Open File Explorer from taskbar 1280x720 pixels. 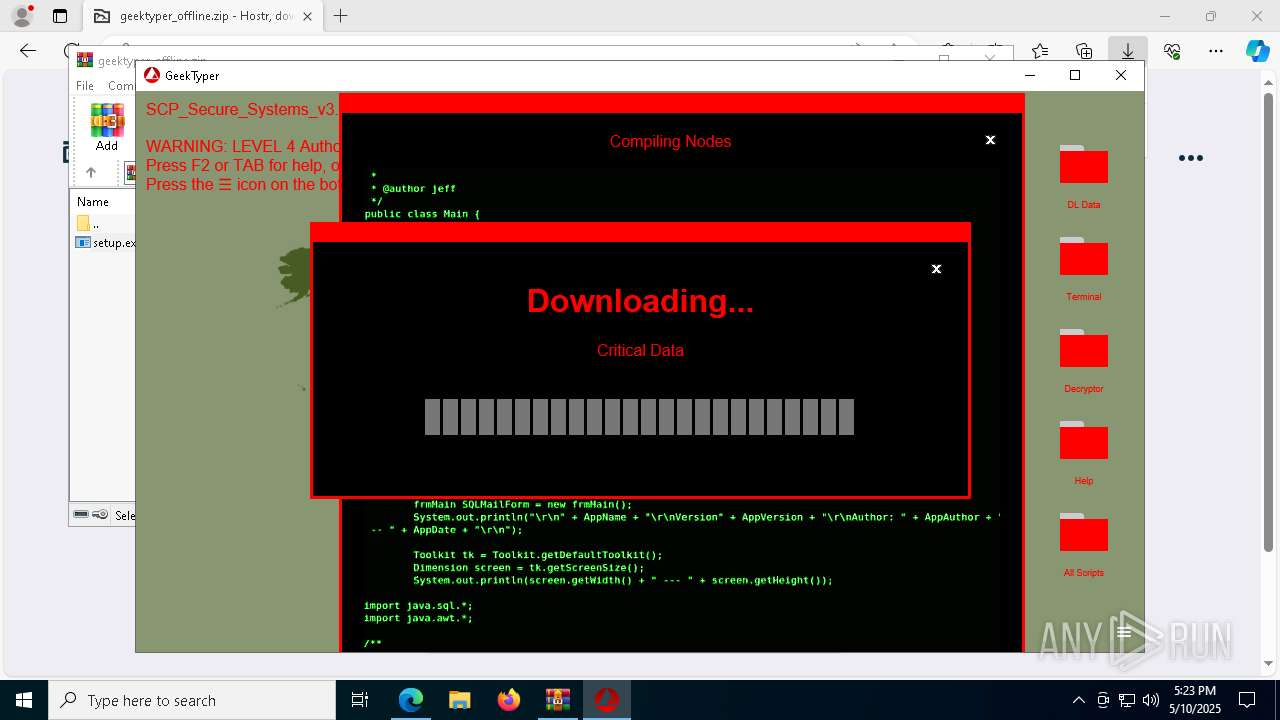(459, 700)
